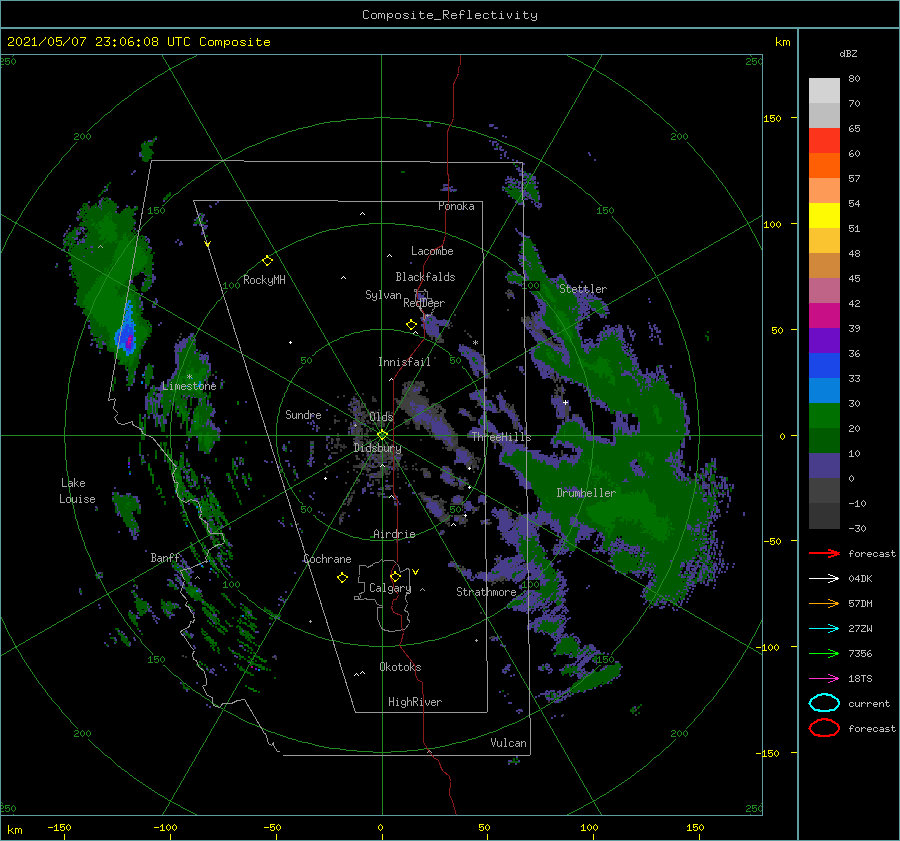This screenshot has height=841, width=900.
Task: Click the Drumheller town label
Action: pos(586,493)
